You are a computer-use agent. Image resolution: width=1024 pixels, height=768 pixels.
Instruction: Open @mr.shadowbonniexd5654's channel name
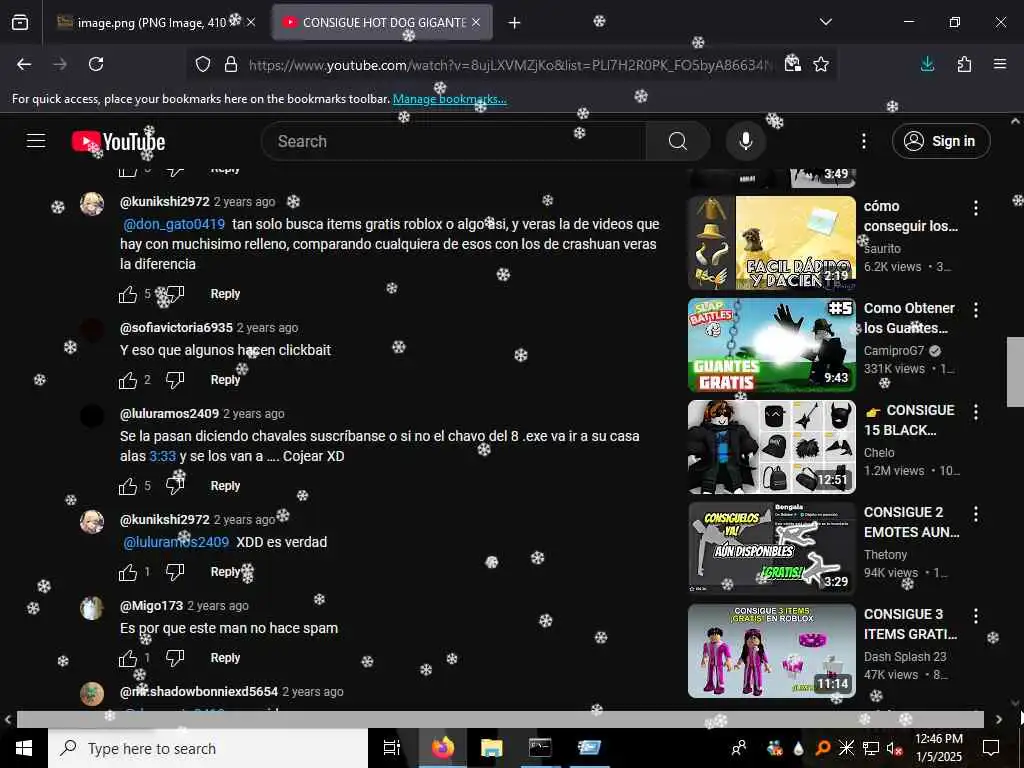(199, 692)
